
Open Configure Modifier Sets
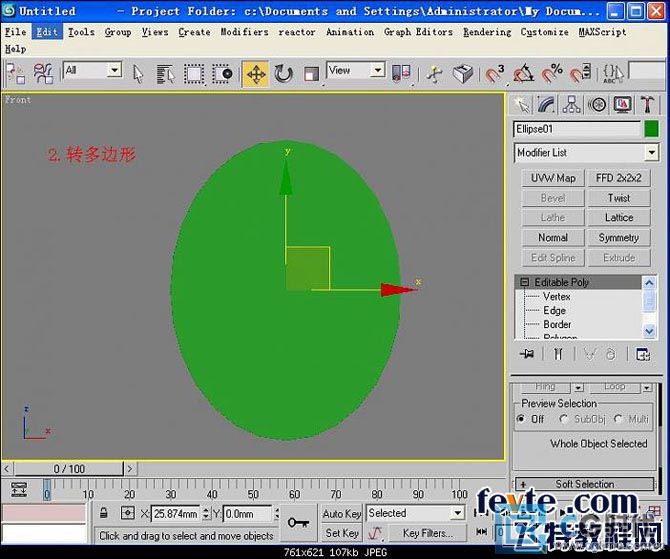click(x=643, y=354)
